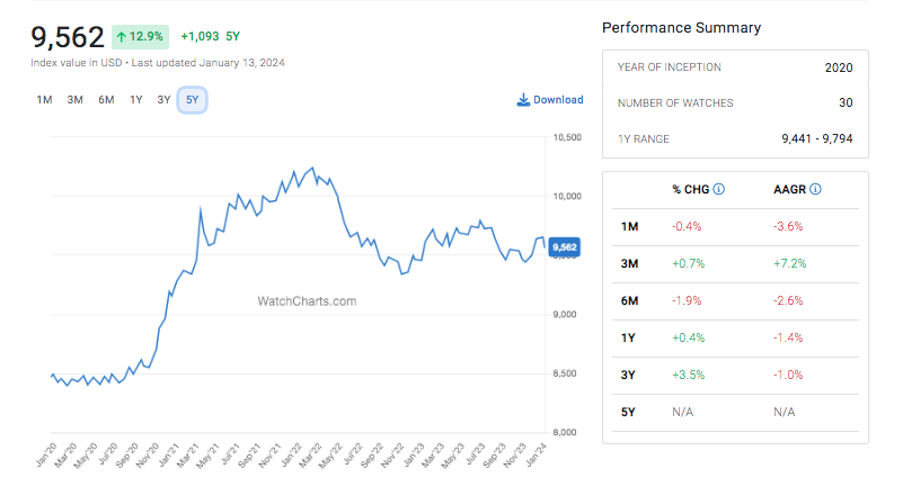Select the highlighted 5Y range tab
This screenshot has height=478, width=904.
[x=192, y=100]
